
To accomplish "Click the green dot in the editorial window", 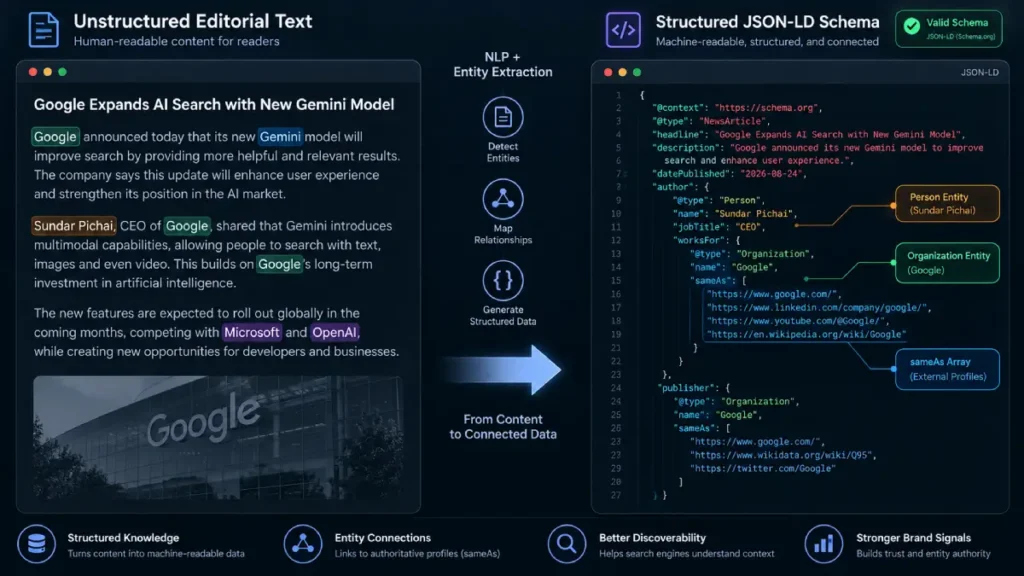I will coord(63,72).
